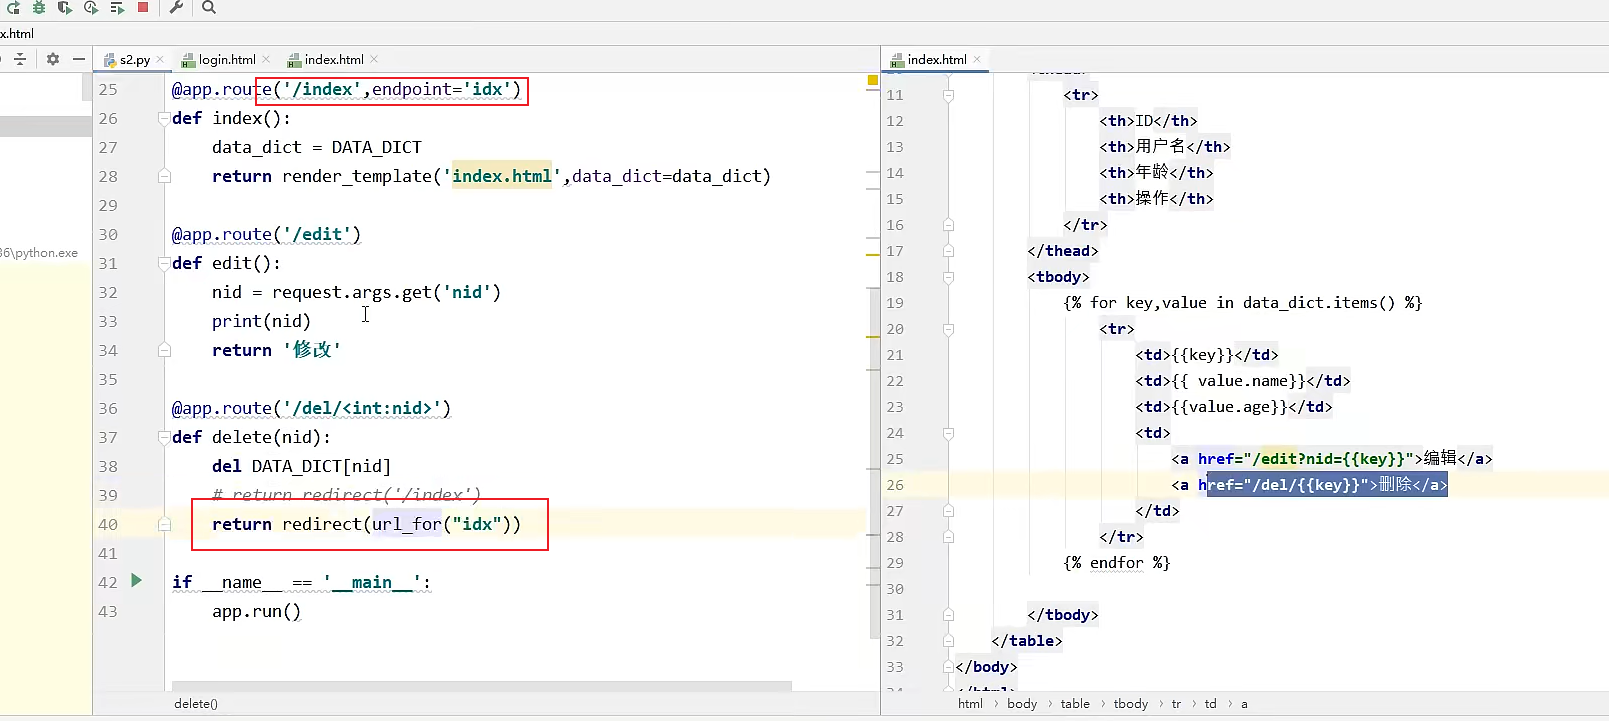Run the script from the gutter arrow on line 42
This screenshot has height=721, width=1609.
pyautogui.click(x=137, y=580)
